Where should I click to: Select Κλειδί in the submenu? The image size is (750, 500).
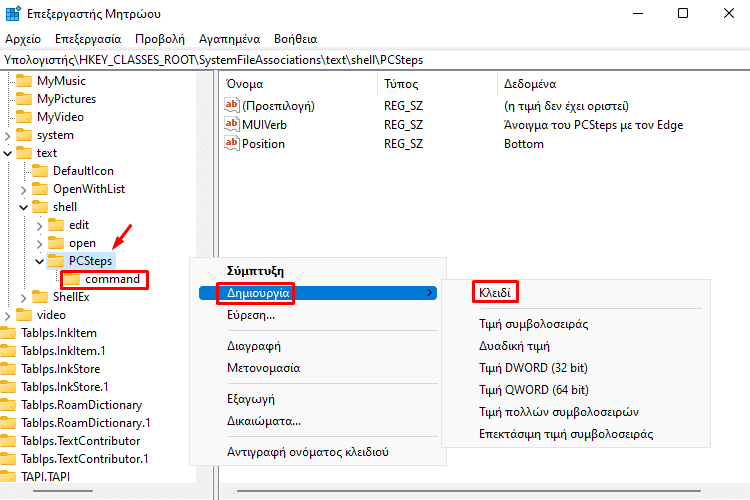[576, 292]
